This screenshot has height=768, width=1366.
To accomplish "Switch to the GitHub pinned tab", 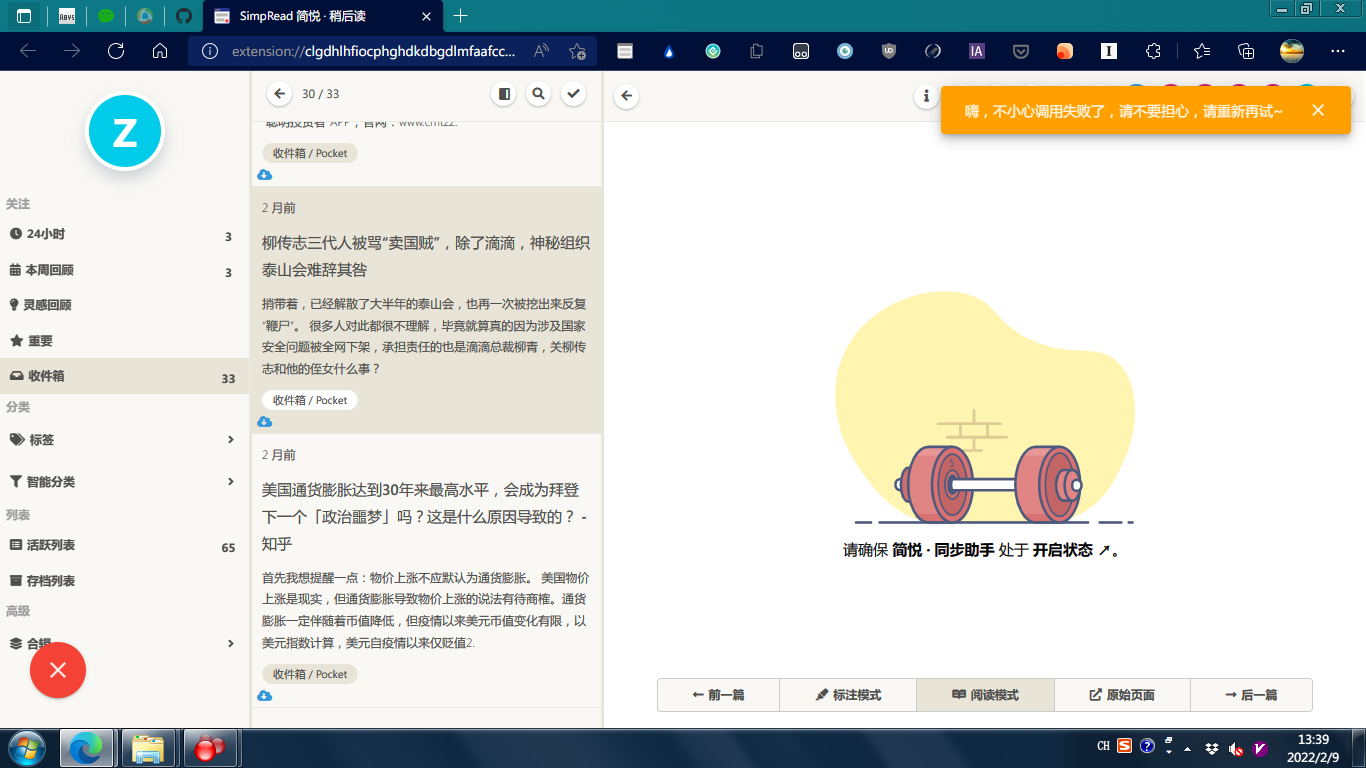I will pos(183,16).
